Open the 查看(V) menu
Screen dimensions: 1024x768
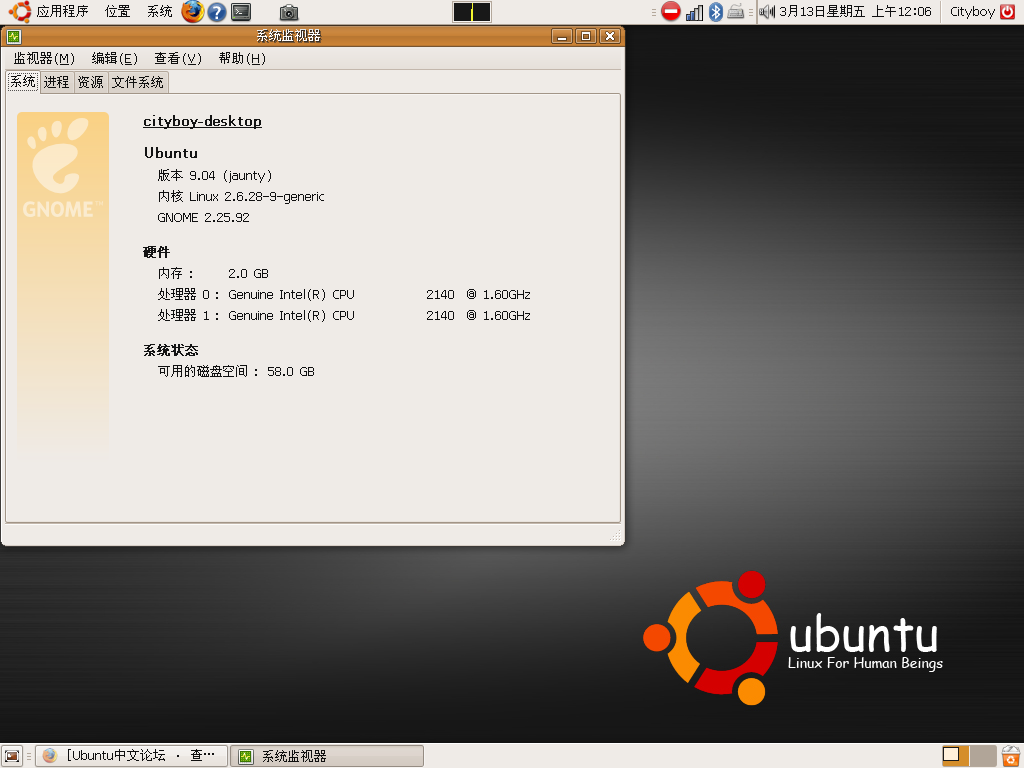pyautogui.click(x=178, y=59)
